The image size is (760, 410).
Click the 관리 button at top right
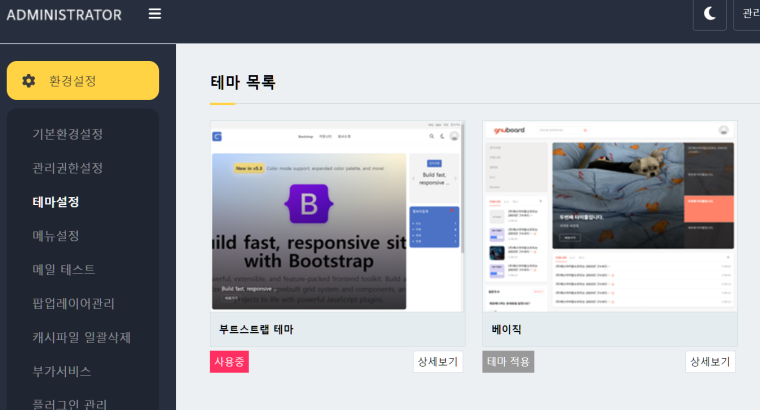748,13
